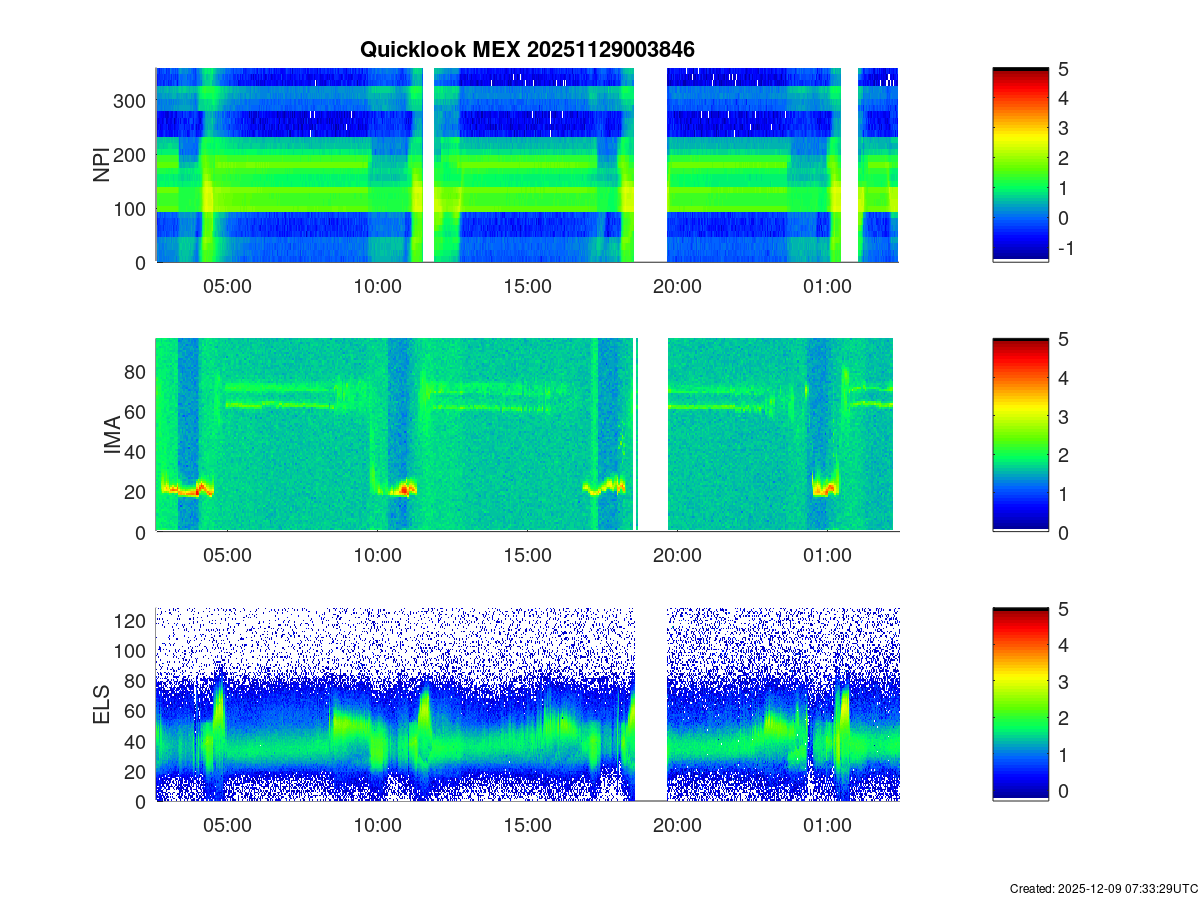Viewport: 1200px width, 900px height.
Task: Click the plot title Quicklook MEX 20251129003846
Action: pos(527,49)
